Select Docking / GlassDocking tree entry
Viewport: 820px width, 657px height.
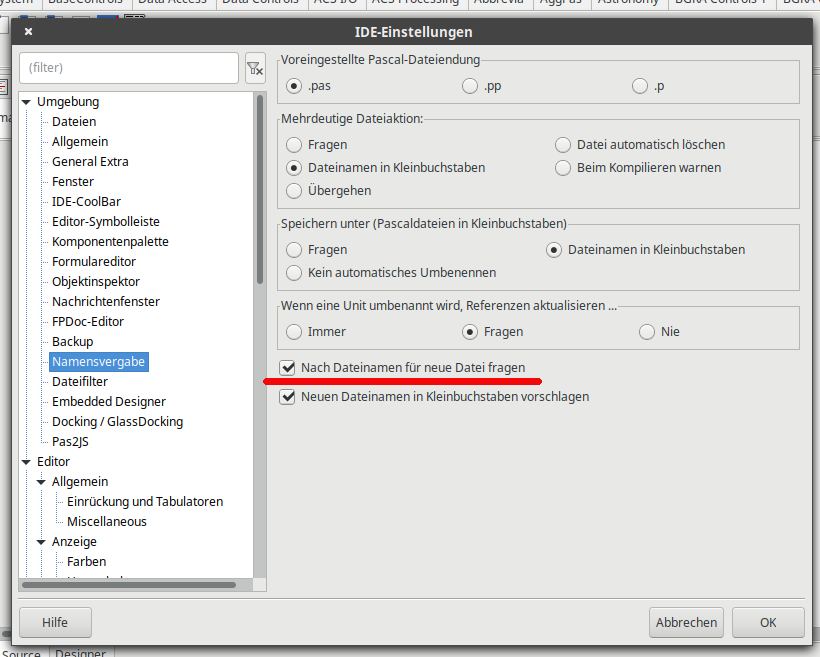click(x=117, y=422)
